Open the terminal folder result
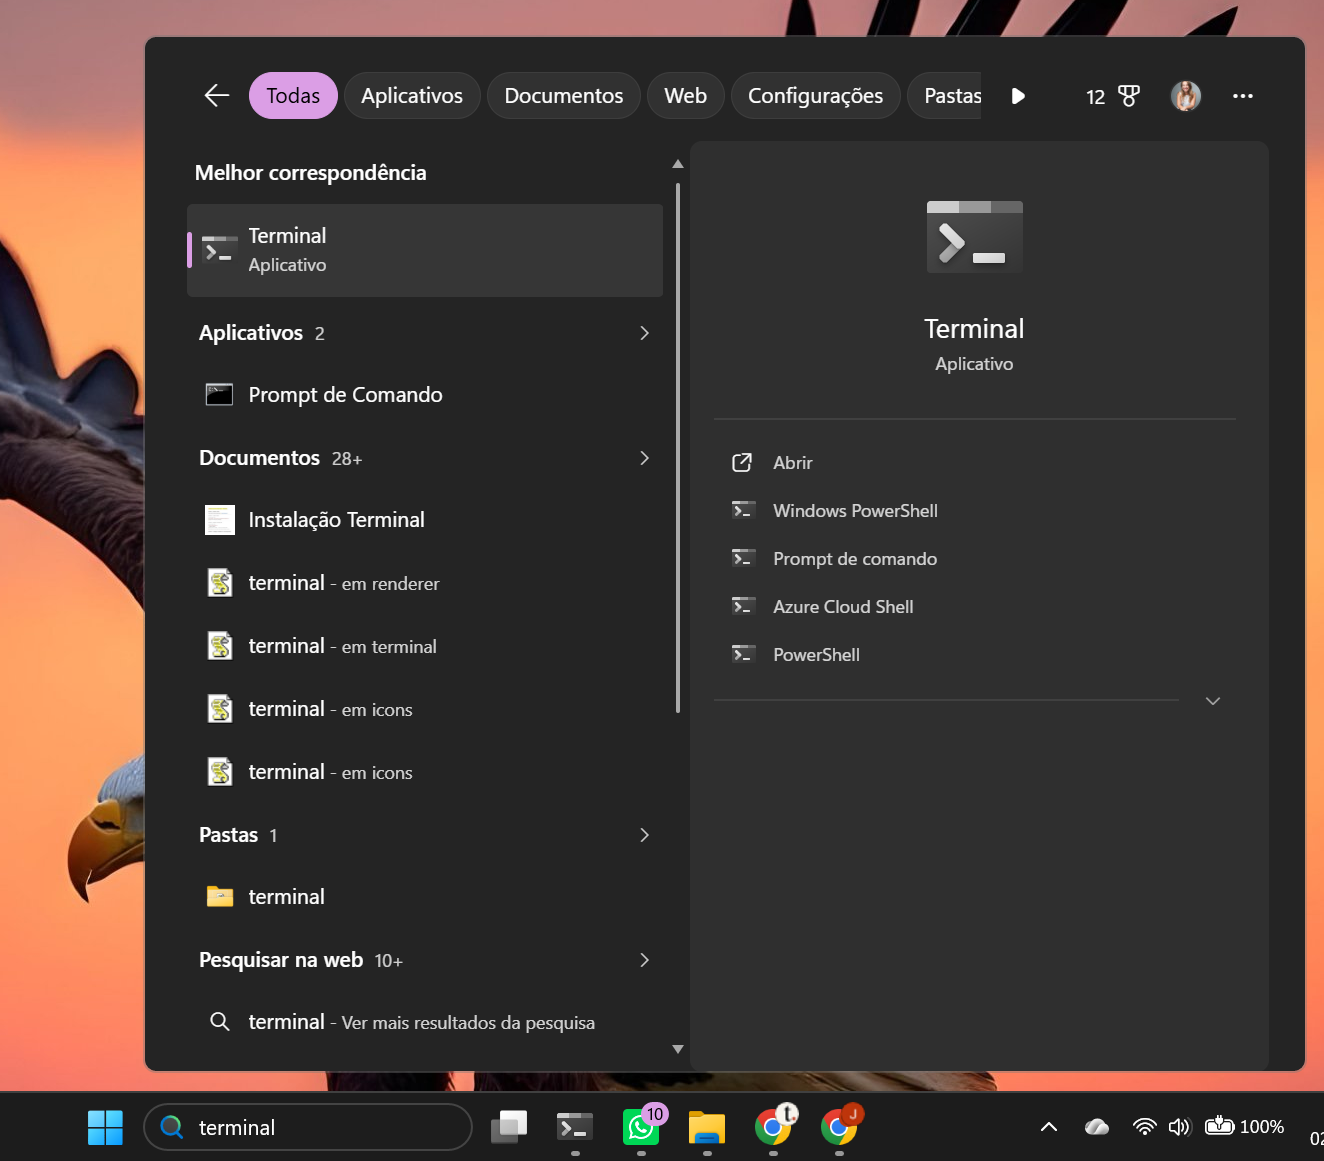 425,897
